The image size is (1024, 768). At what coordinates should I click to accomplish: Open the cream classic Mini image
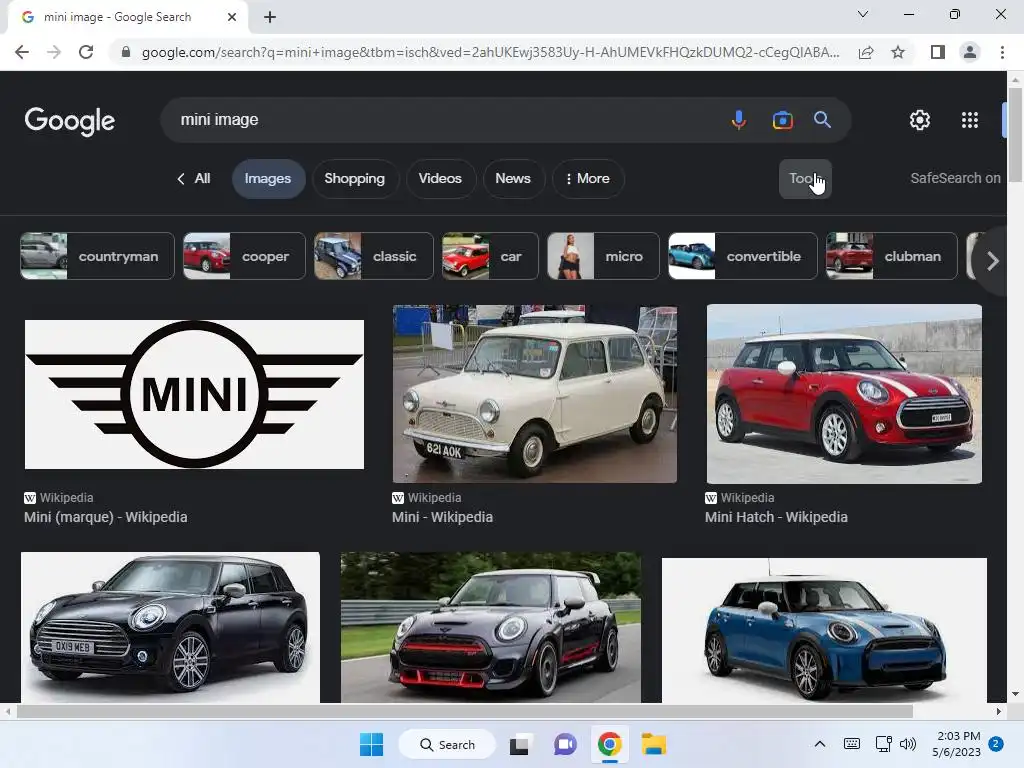coord(534,394)
